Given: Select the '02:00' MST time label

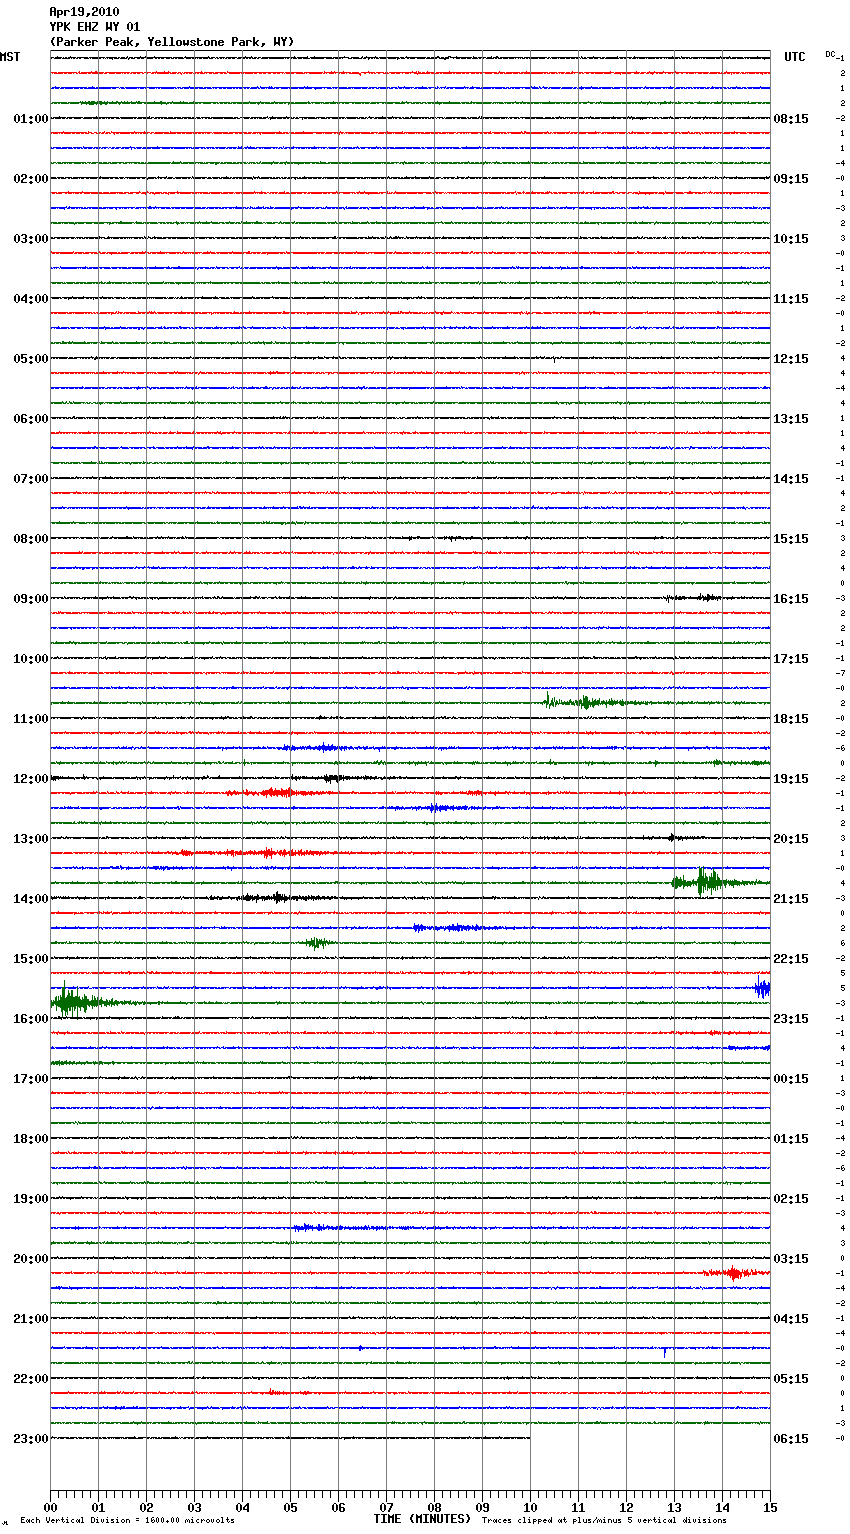Looking at the screenshot, I should (x=31, y=179).
